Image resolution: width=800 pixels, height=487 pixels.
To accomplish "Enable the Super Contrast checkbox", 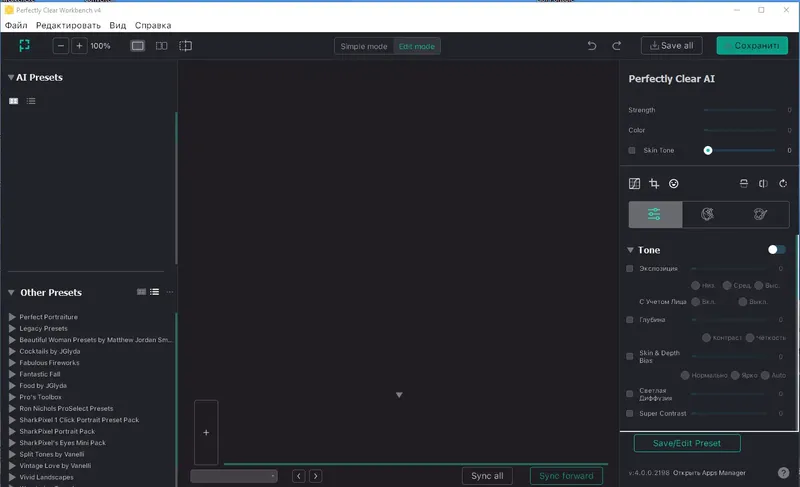I will click(630, 414).
